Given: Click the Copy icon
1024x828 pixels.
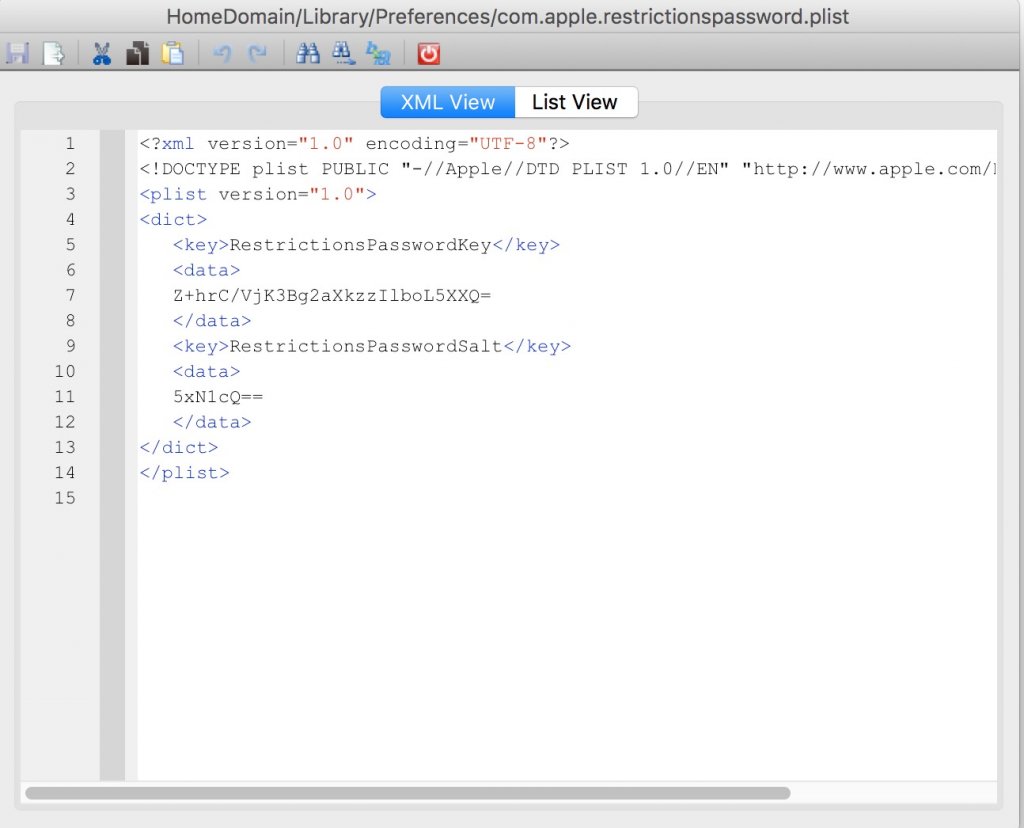Looking at the screenshot, I should [x=137, y=53].
